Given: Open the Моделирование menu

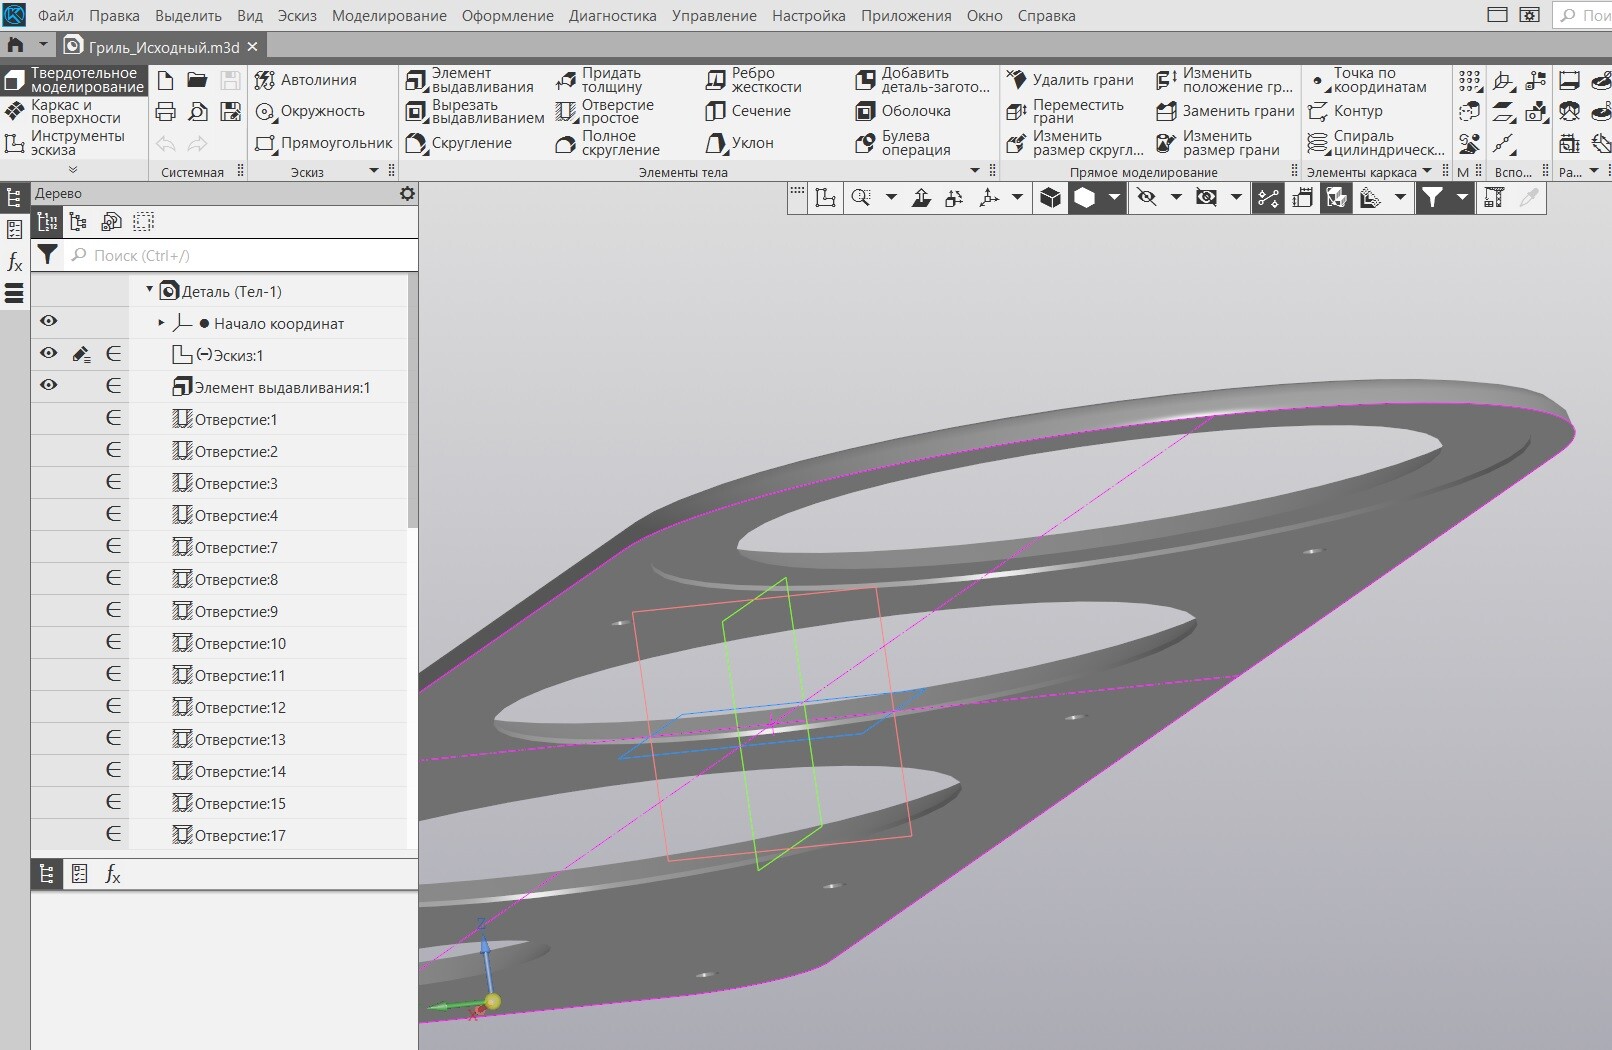Looking at the screenshot, I should tap(389, 16).
